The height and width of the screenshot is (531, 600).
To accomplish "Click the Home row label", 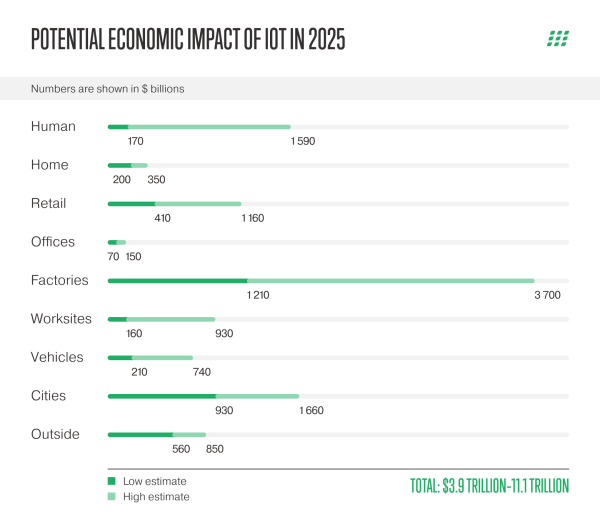I will 50,165.
